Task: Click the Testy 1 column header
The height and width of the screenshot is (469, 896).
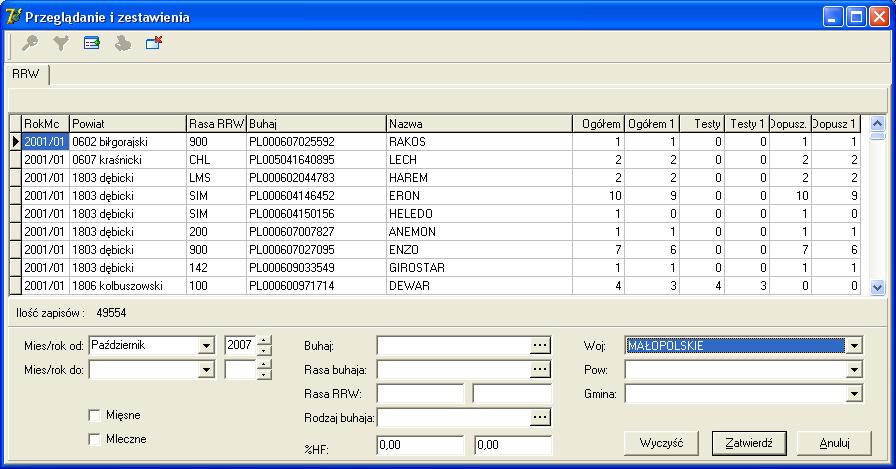Action: coord(747,123)
